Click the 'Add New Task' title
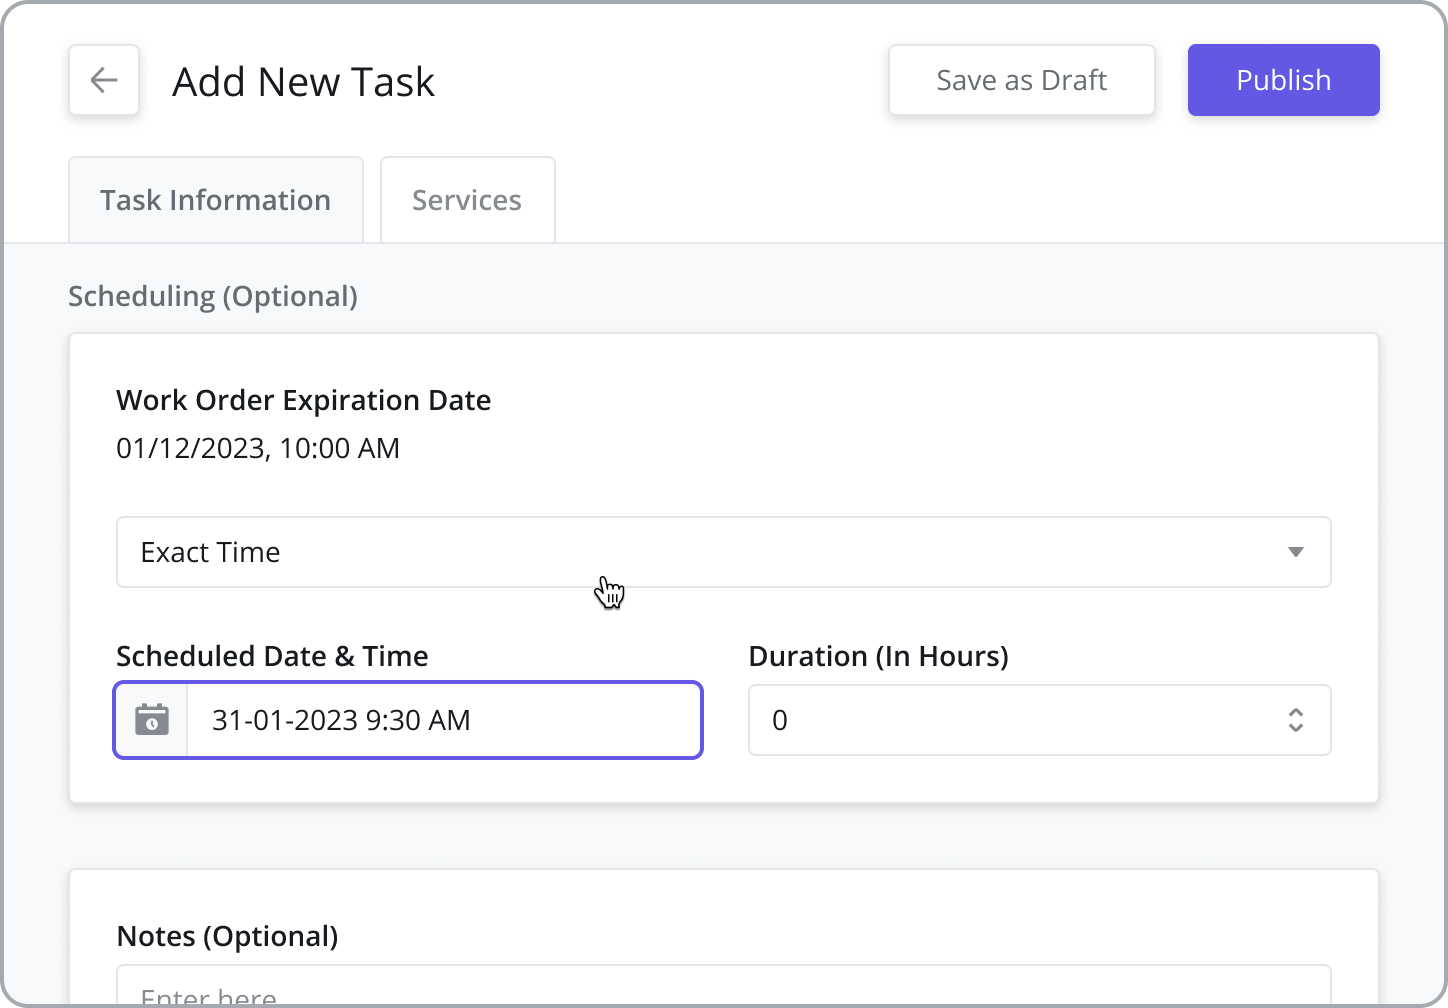The width and height of the screenshot is (1448, 1008). (304, 81)
